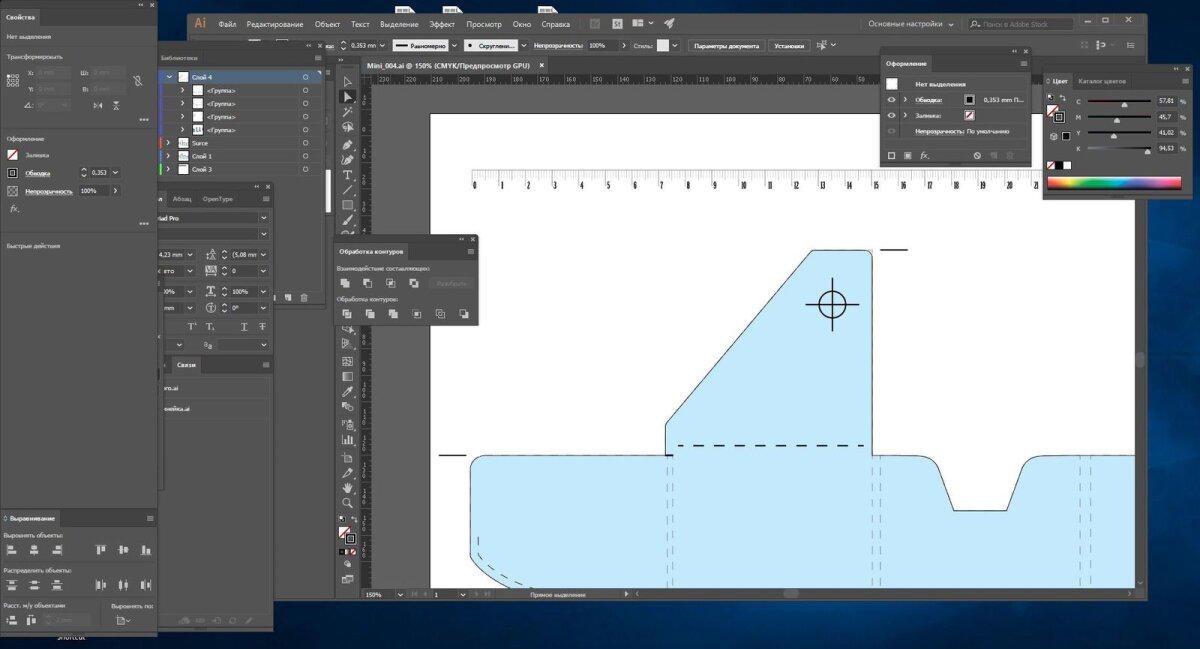
Task: Toggle fill row visibility in Appearance panel
Action: coord(891,115)
